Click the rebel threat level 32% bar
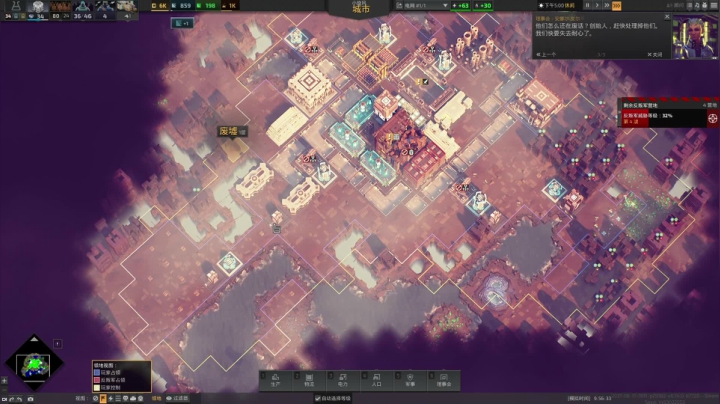This screenshot has width=720, height=404. [x=664, y=118]
